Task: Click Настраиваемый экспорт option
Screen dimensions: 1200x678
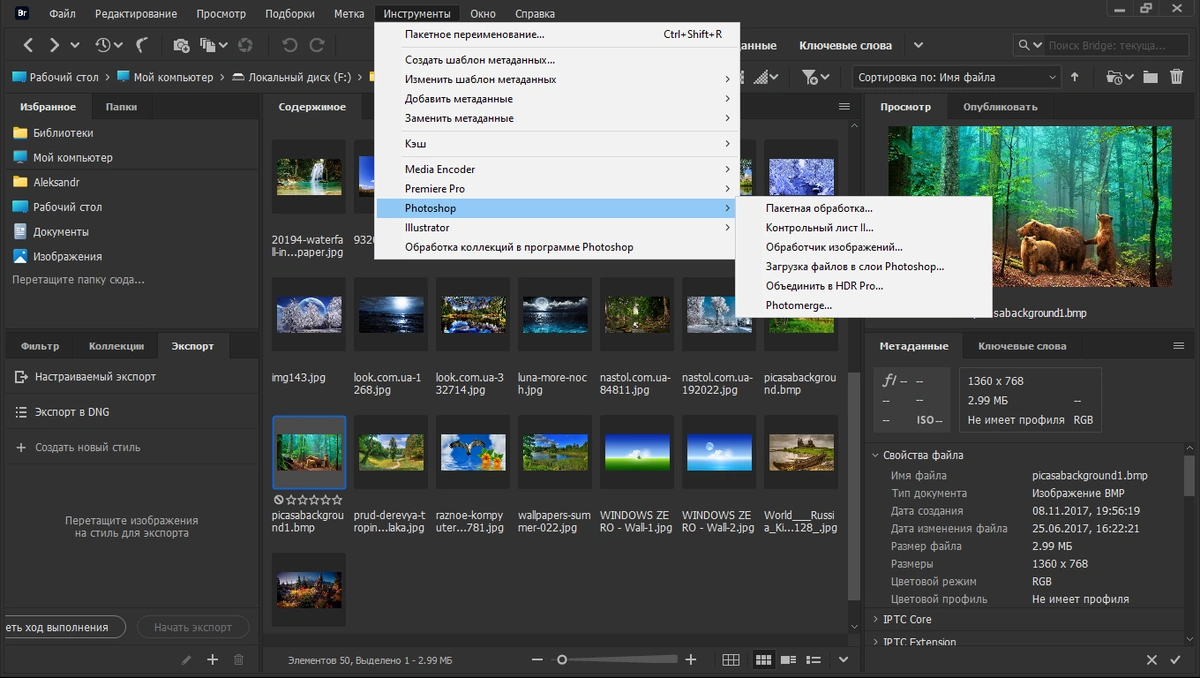Action: point(95,377)
